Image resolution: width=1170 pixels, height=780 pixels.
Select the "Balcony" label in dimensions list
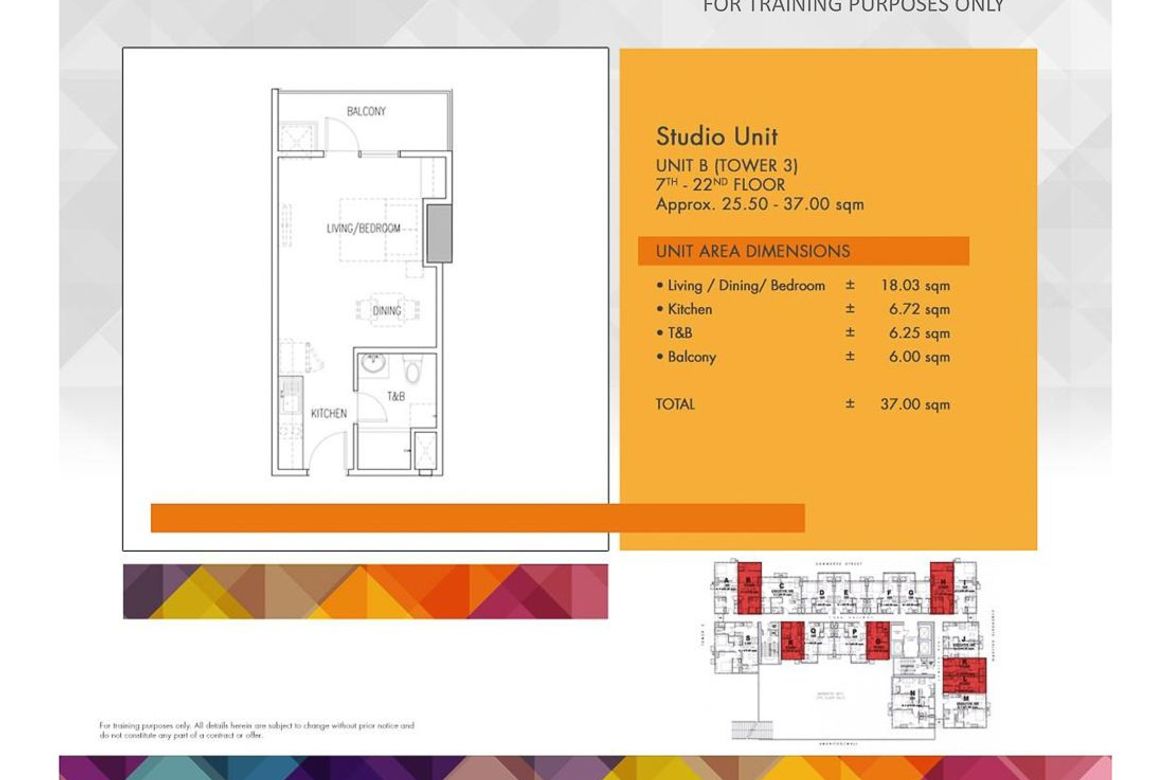(x=692, y=357)
